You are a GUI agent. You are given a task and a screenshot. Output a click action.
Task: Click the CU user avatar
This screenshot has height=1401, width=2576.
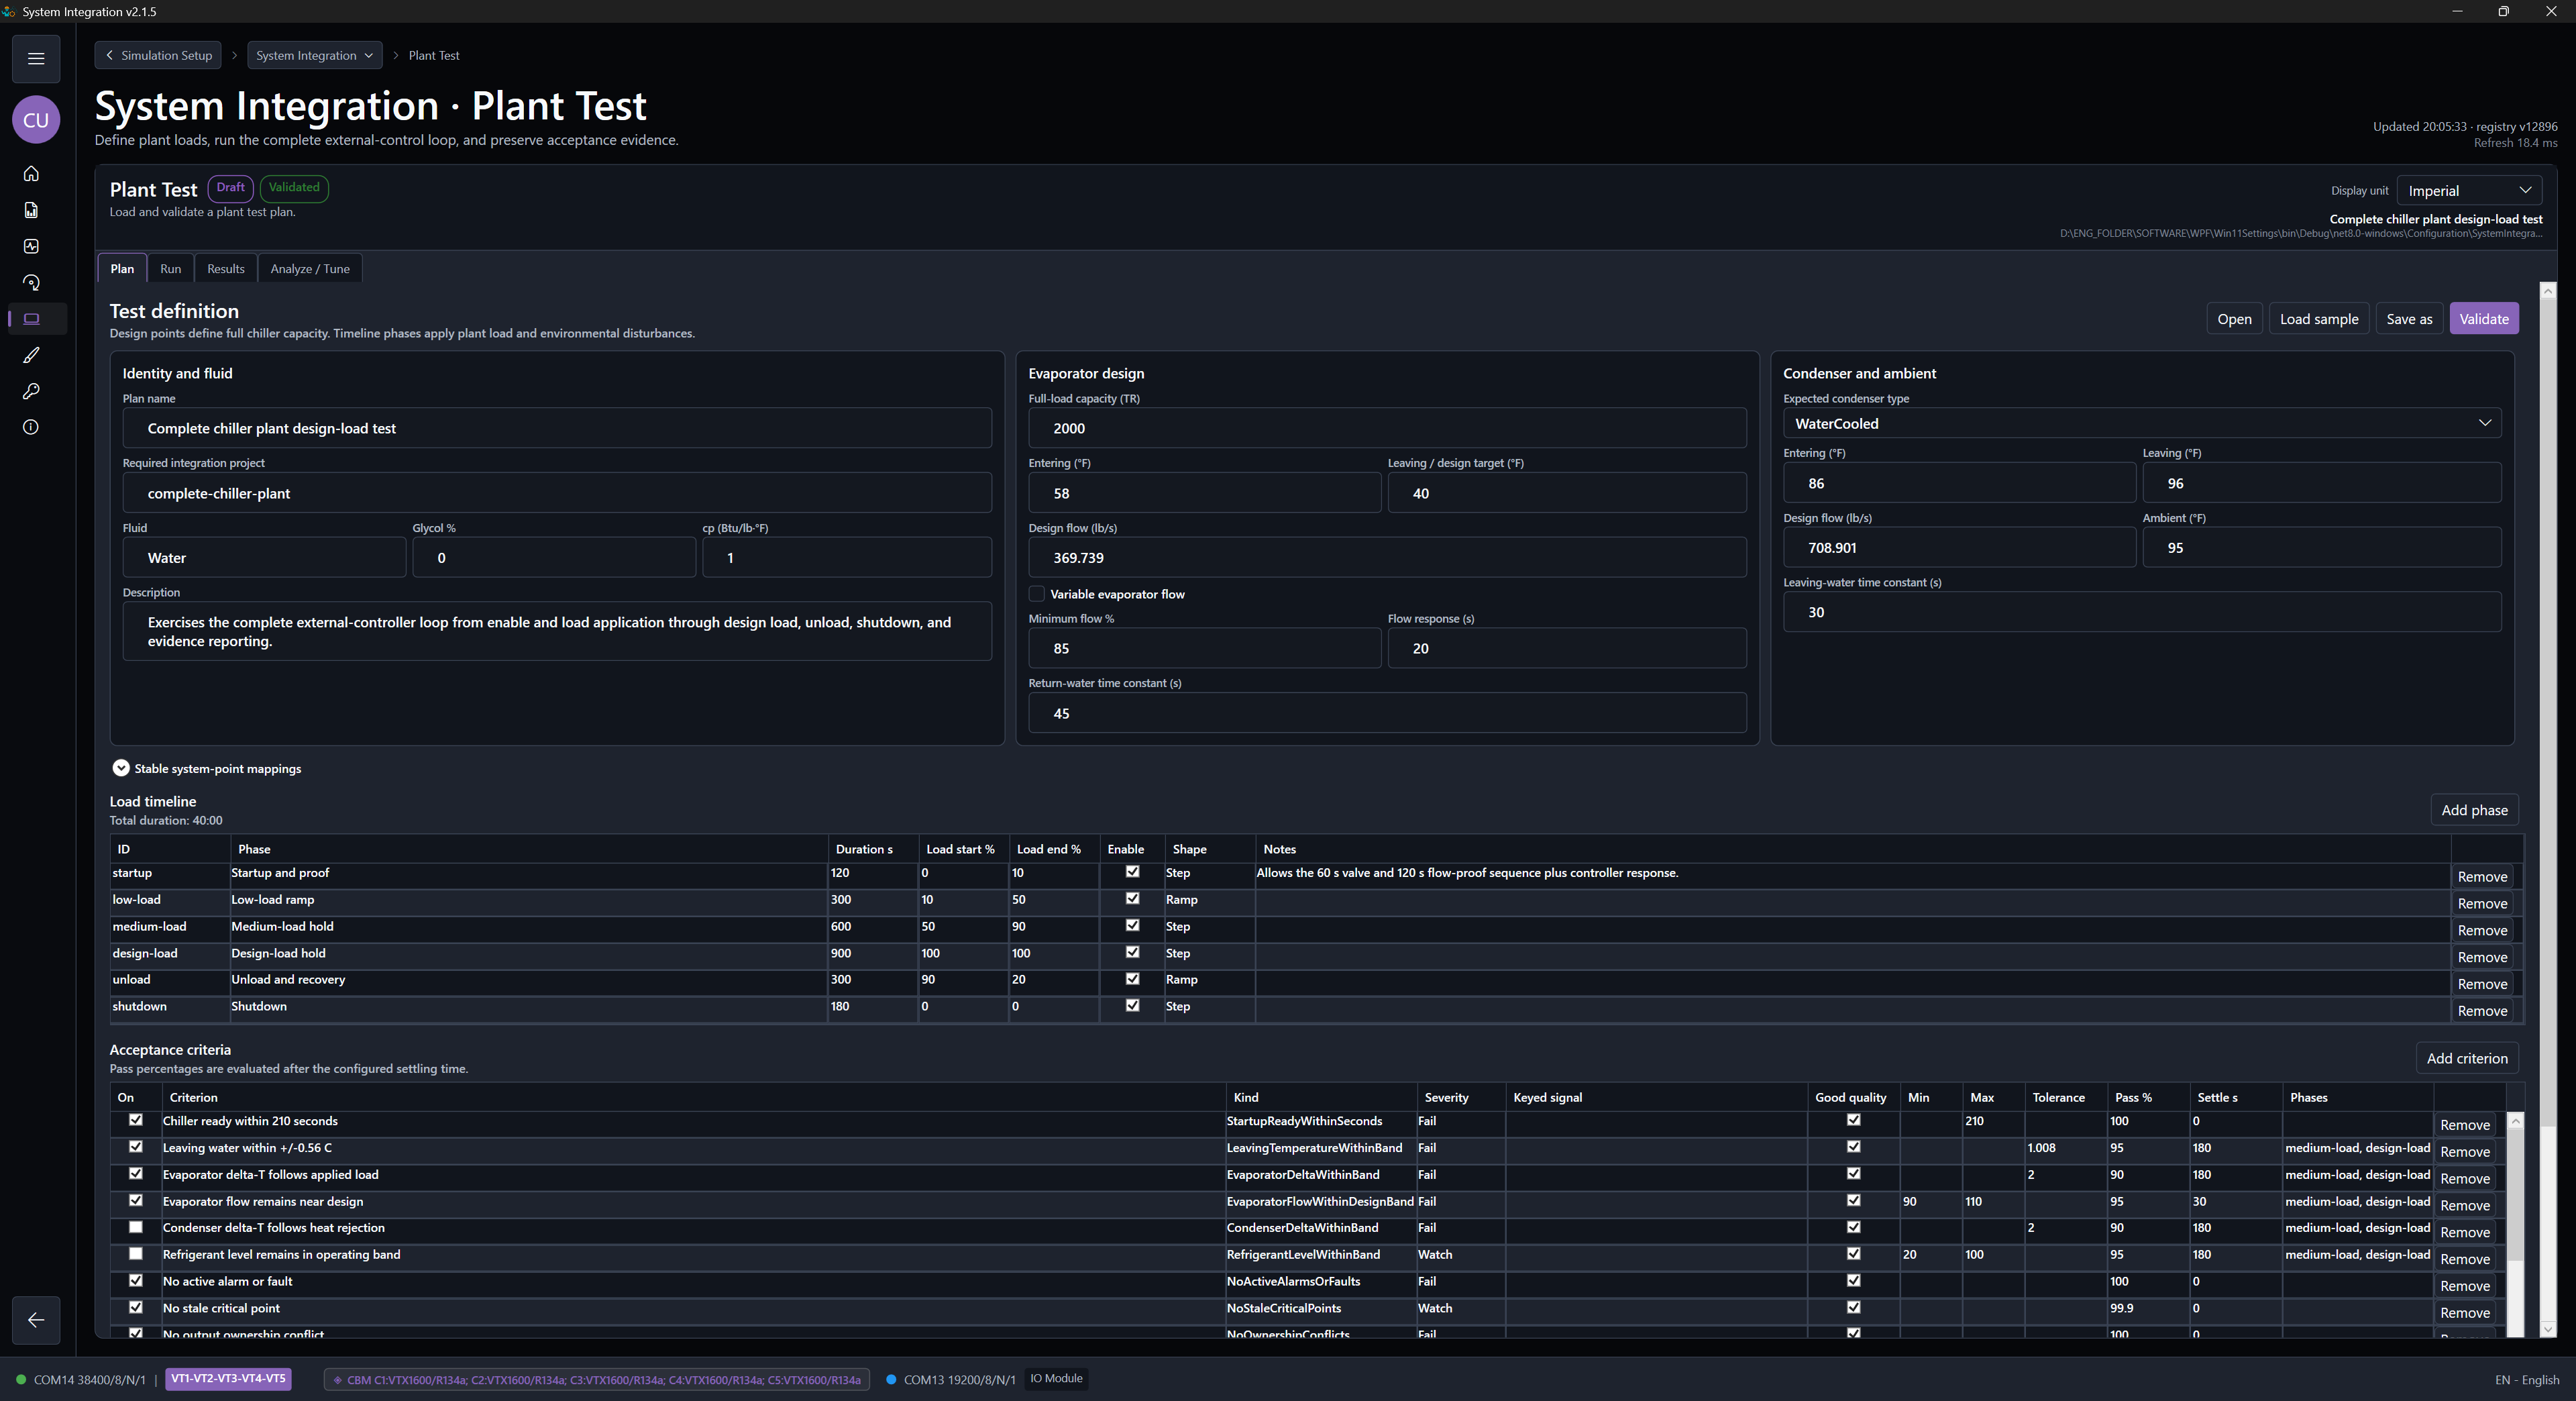click(36, 120)
